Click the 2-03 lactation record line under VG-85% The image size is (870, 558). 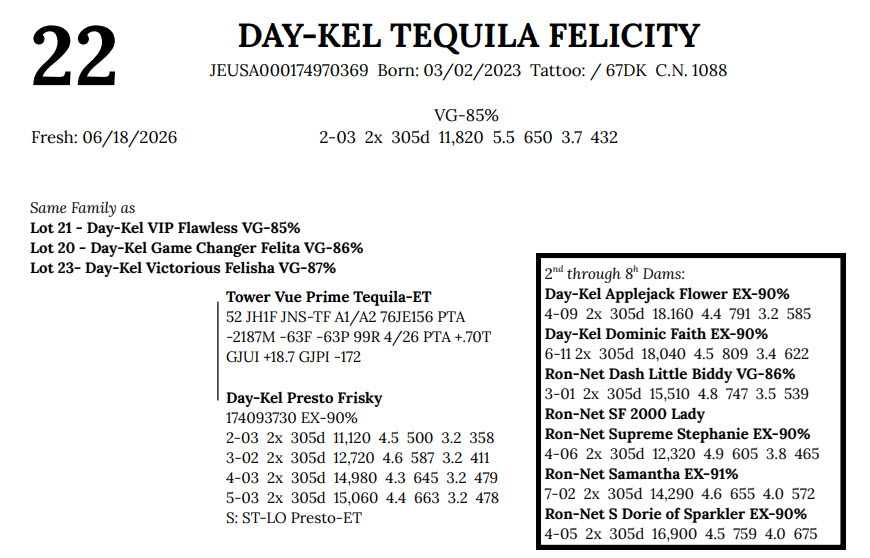(x=468, y=137)
